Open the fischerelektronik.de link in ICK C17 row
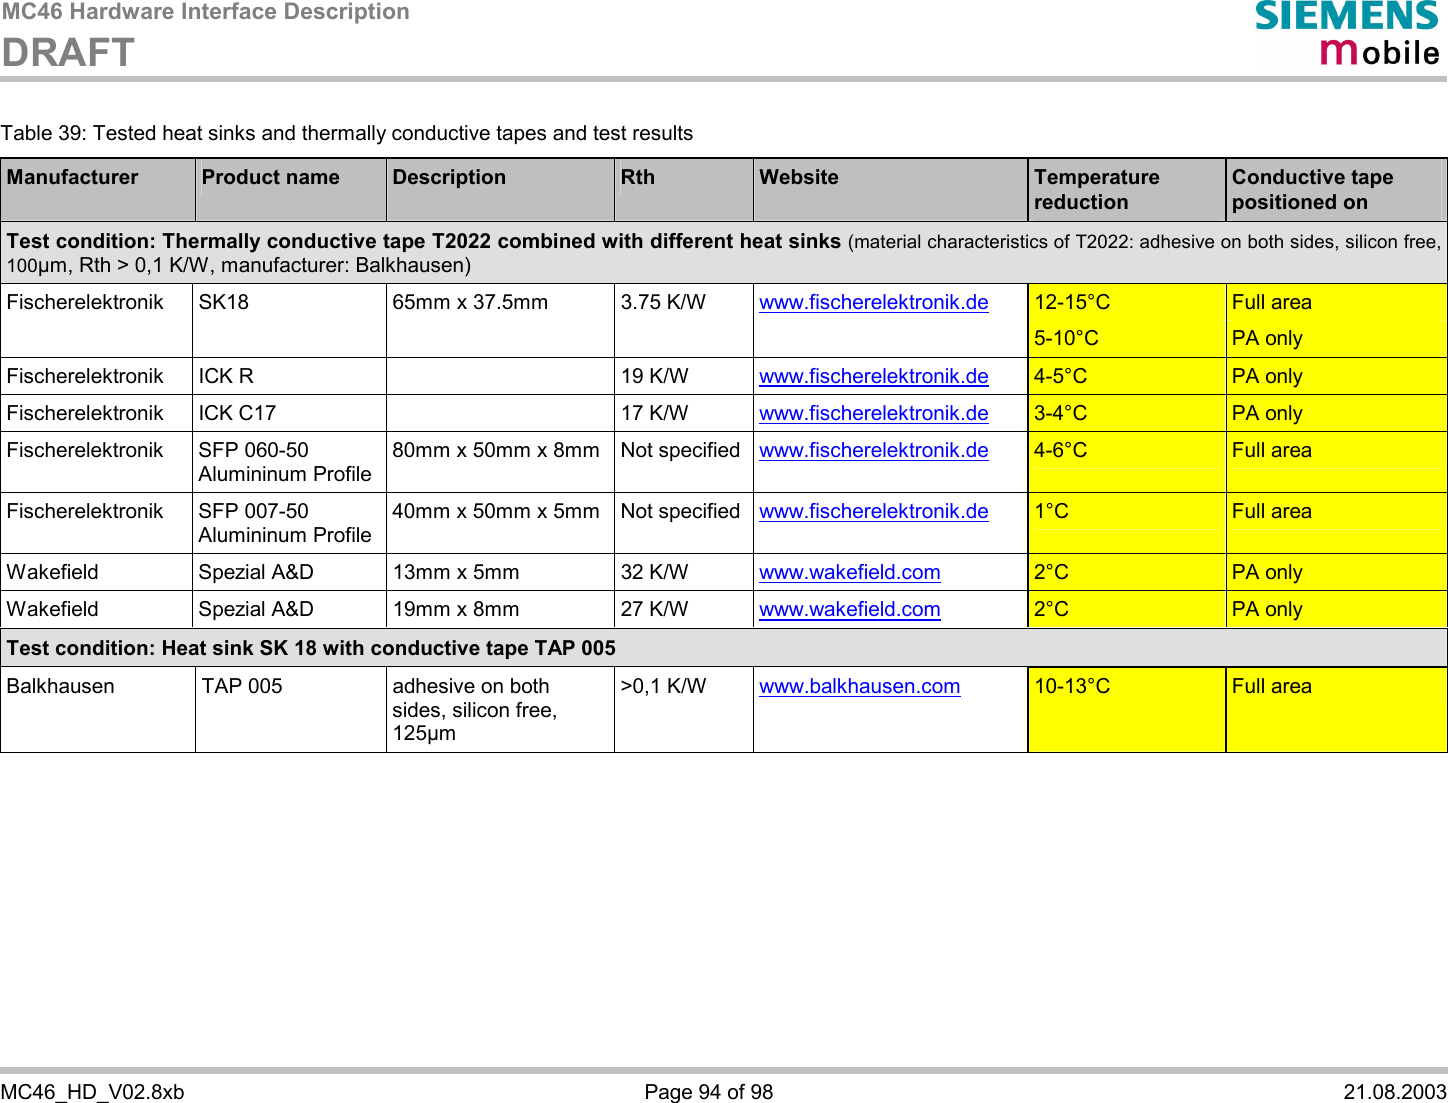The height and width of the screenshot is (1103, 1448). click(873, 413)
